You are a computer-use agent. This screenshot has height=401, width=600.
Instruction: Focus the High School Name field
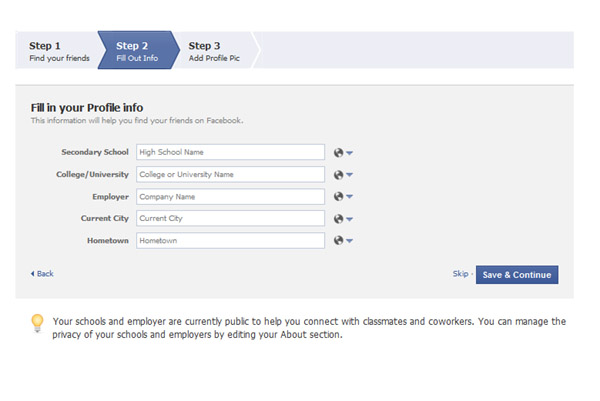230,152
